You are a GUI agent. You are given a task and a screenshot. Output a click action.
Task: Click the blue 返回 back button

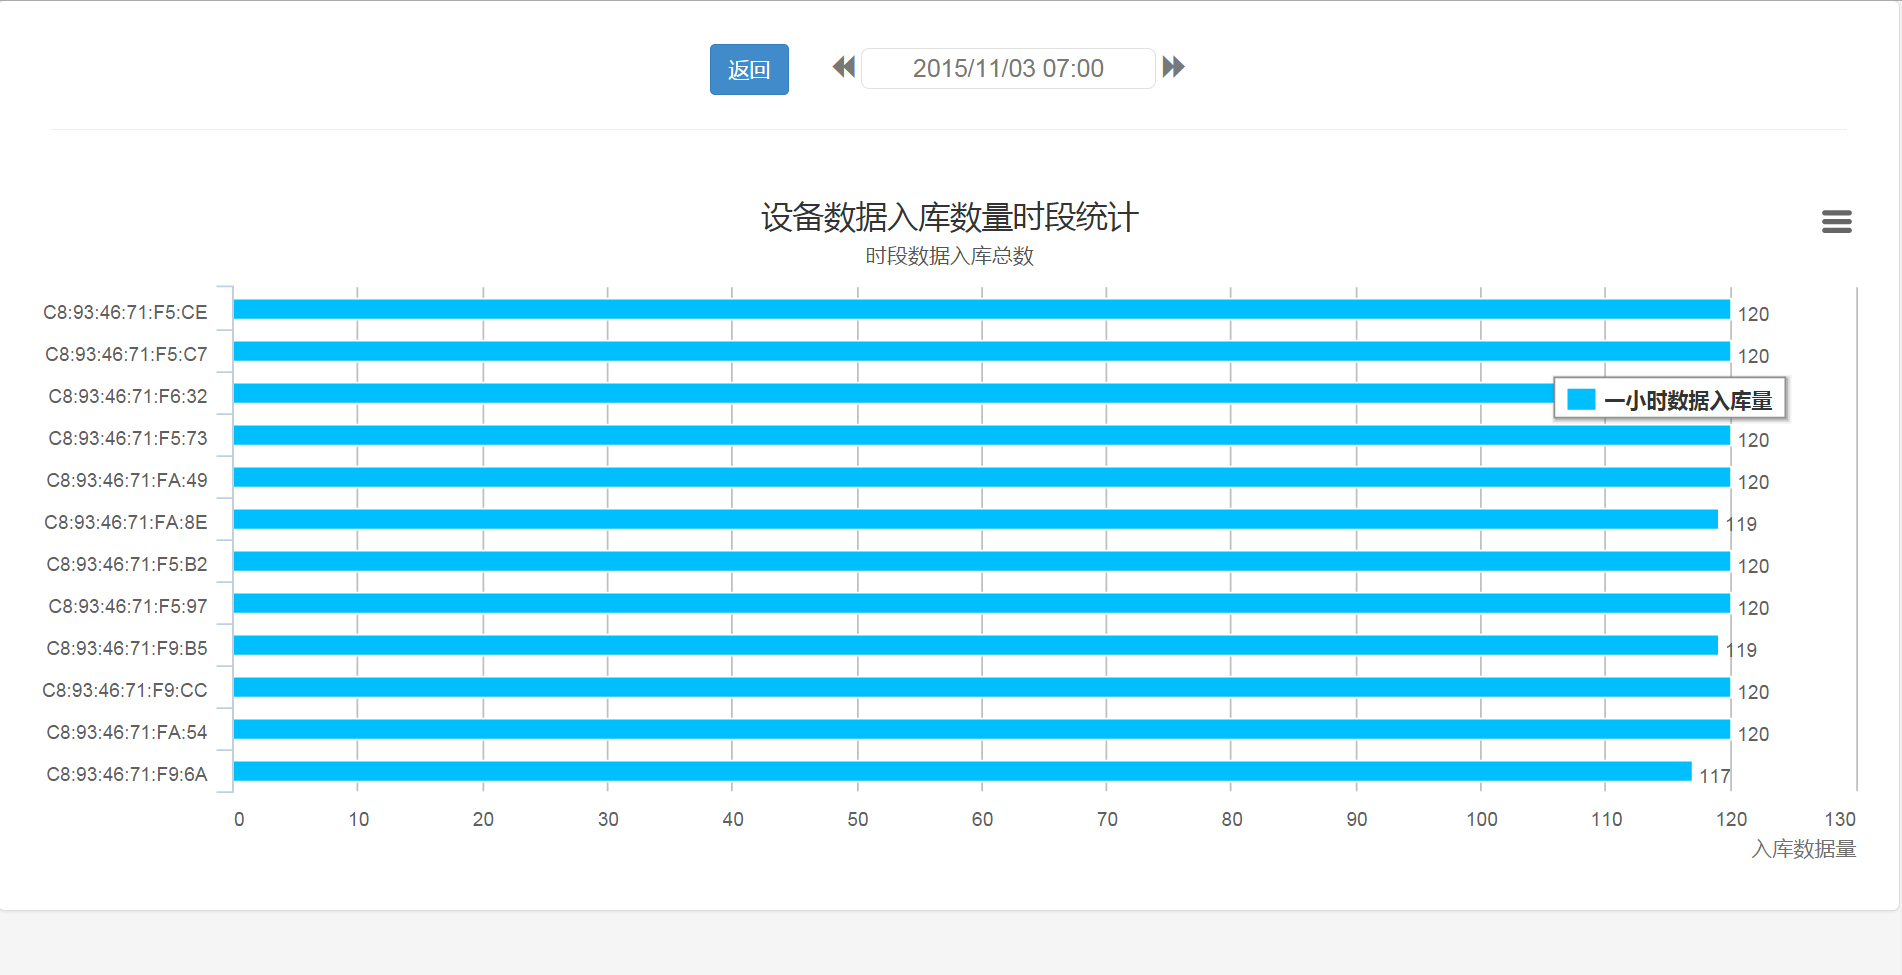(749, 70)
